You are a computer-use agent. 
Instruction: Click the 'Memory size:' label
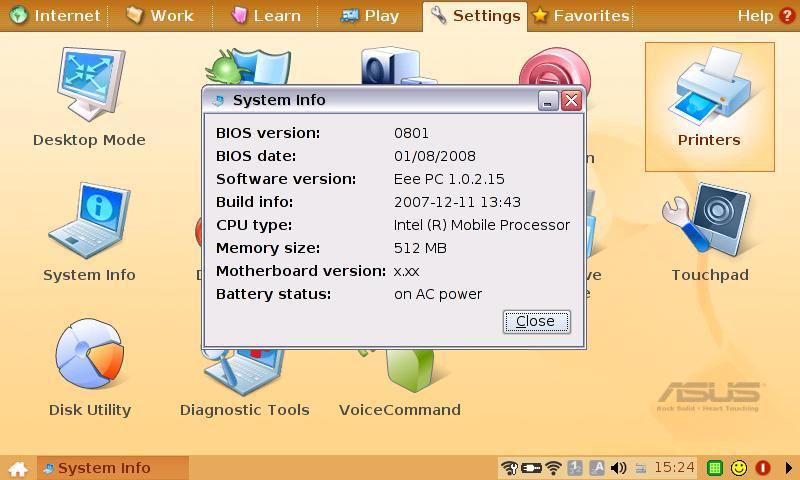tap(268, 248)
